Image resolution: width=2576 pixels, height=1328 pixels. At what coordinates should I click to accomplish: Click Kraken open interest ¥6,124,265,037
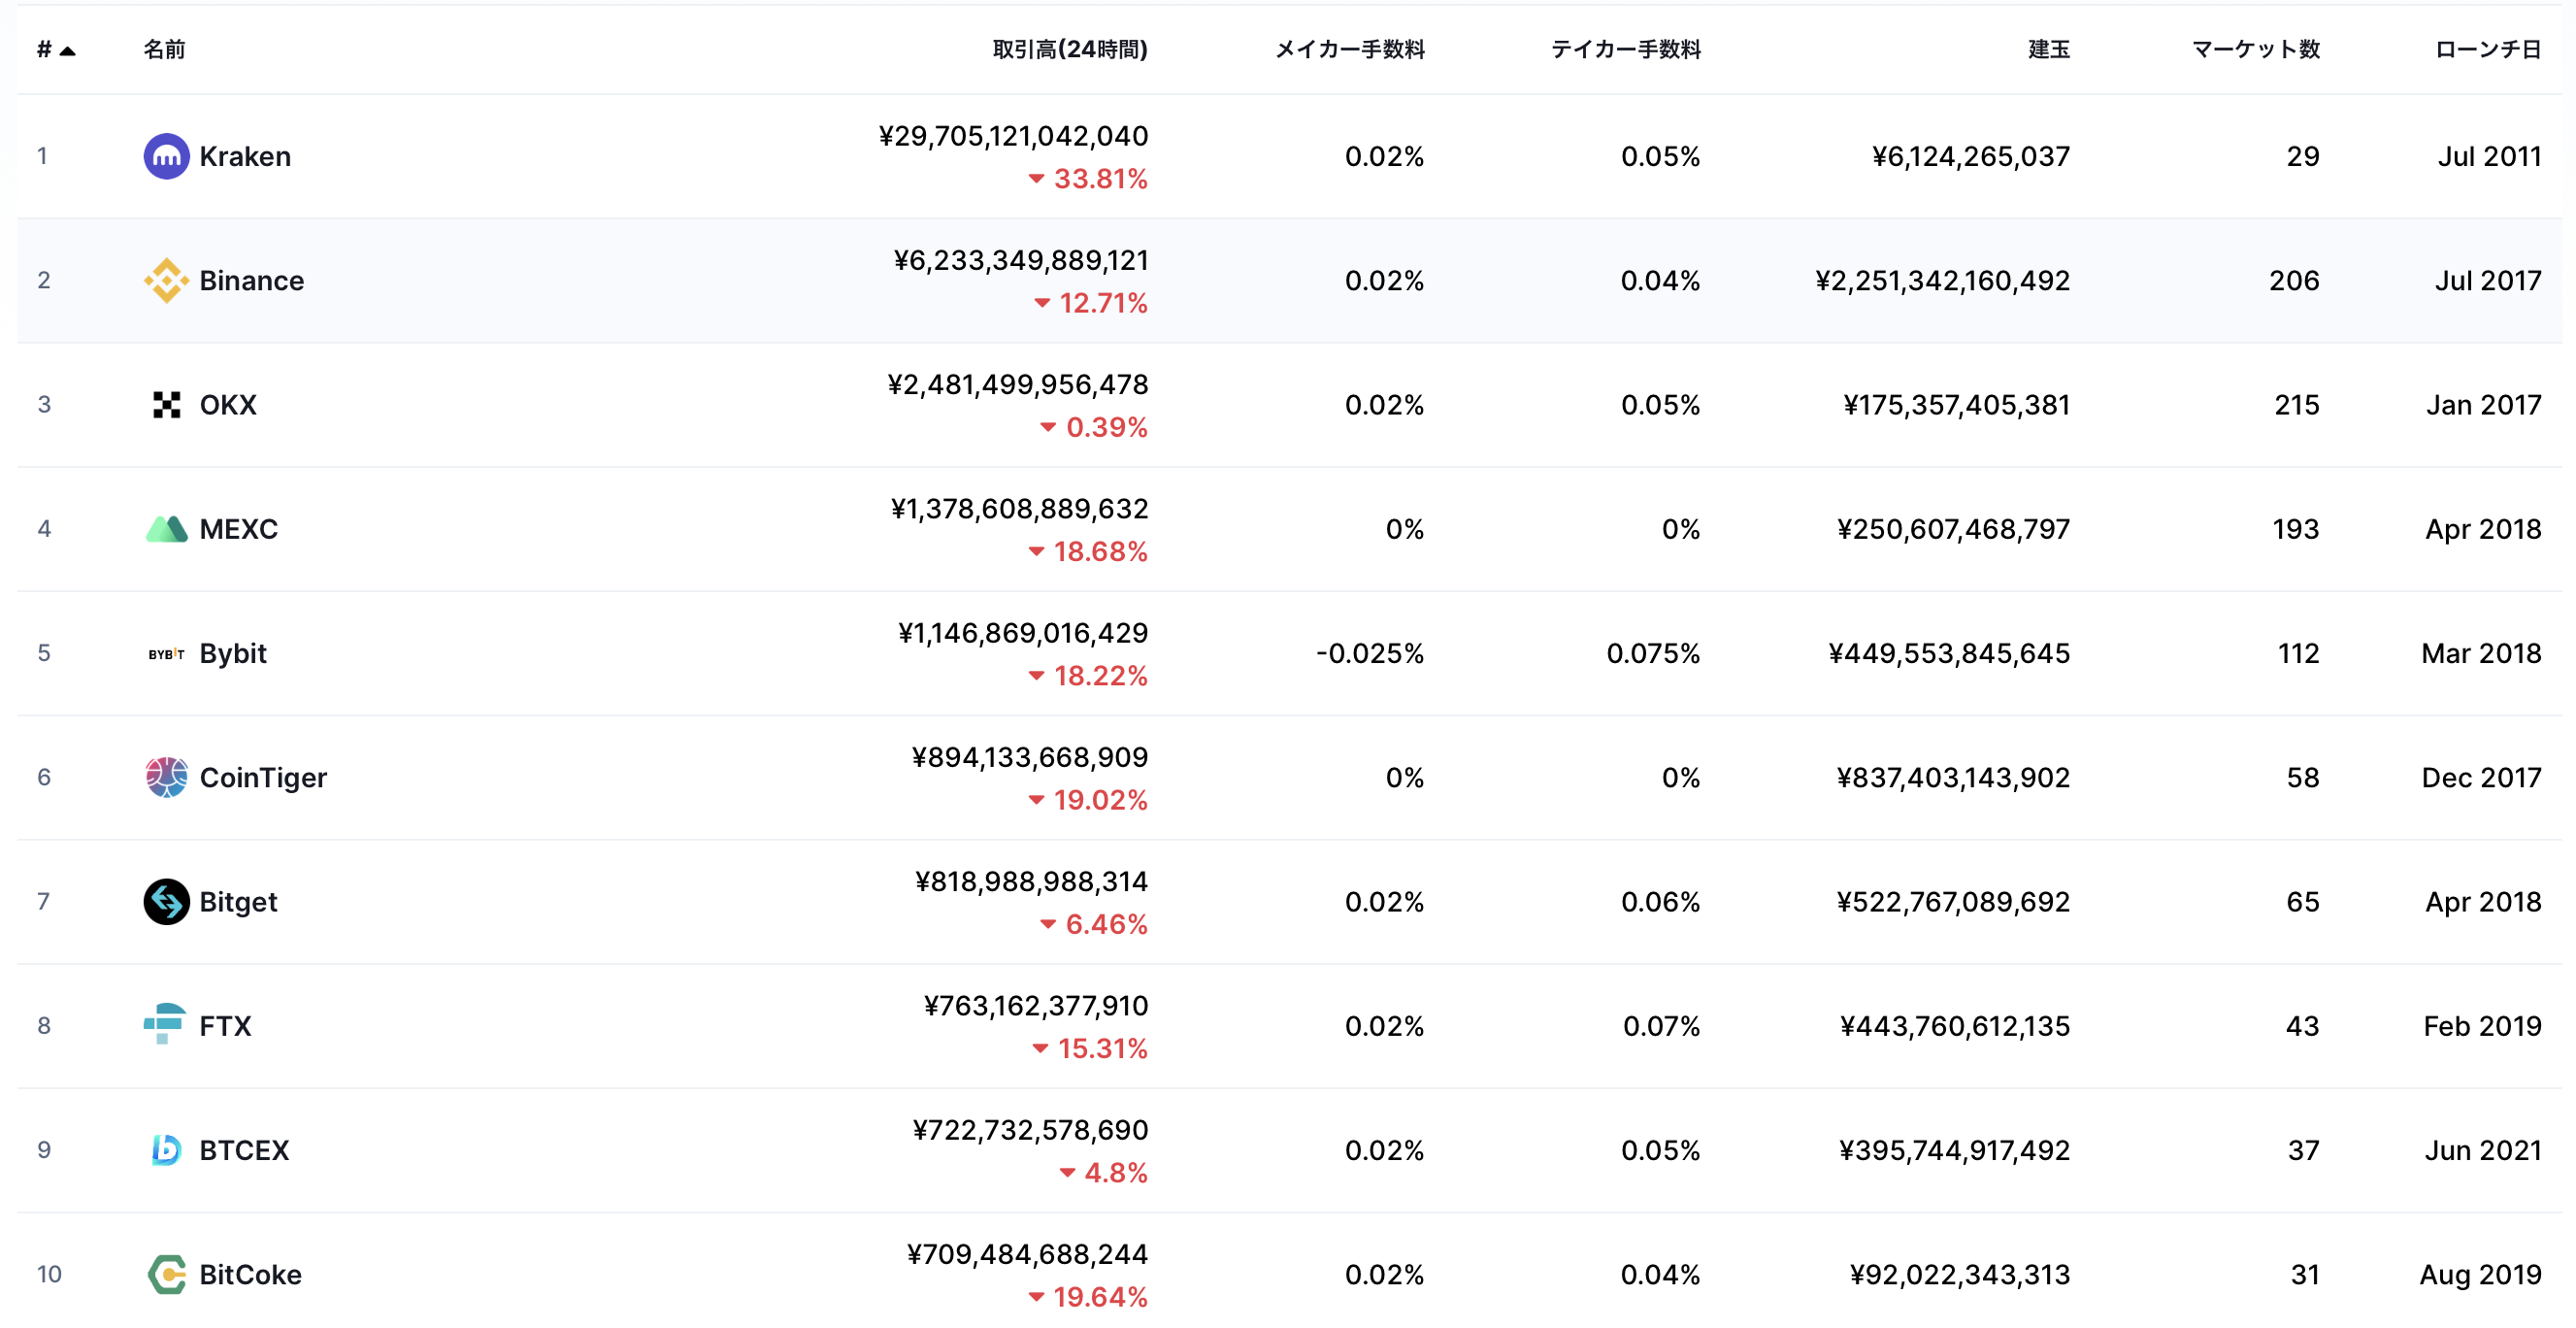(1971, 156)
